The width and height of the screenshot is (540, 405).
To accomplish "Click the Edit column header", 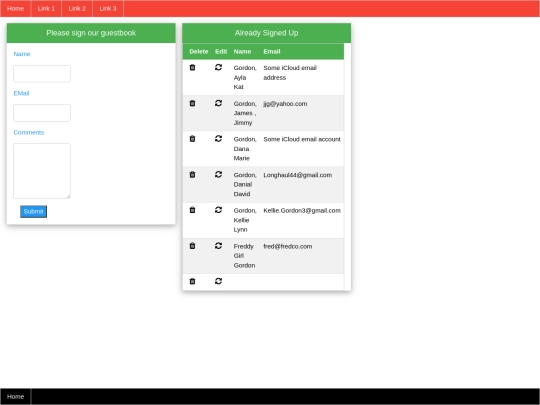I will 221,52.
